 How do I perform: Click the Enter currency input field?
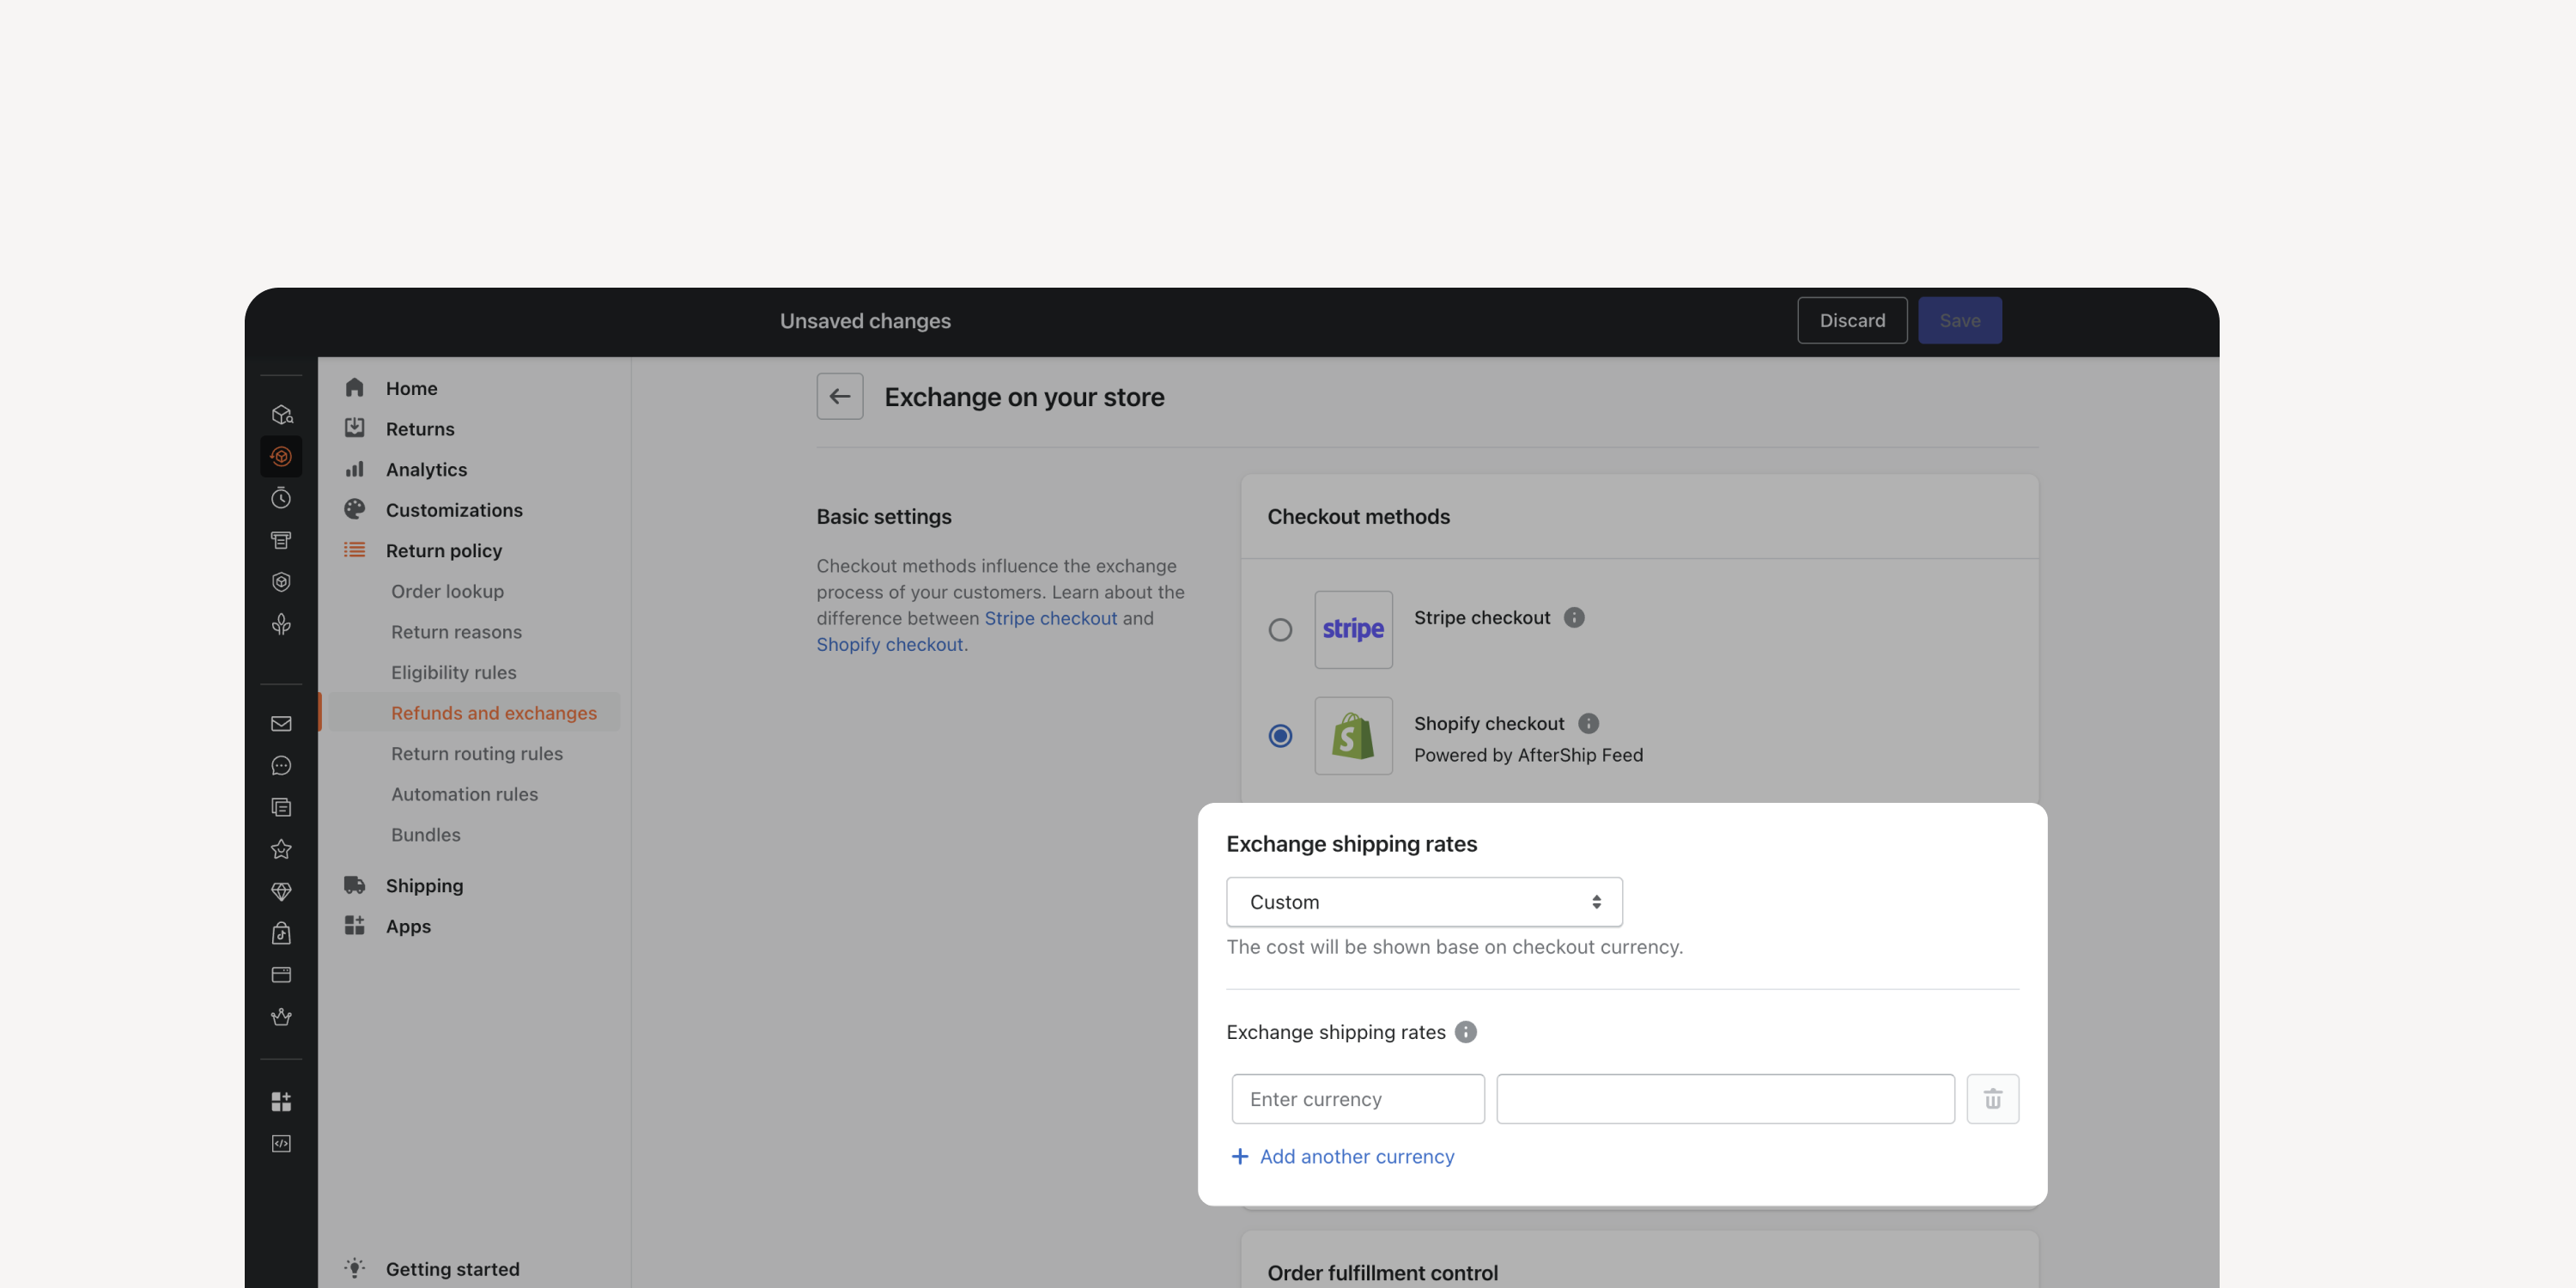tap(1358, 1099)
